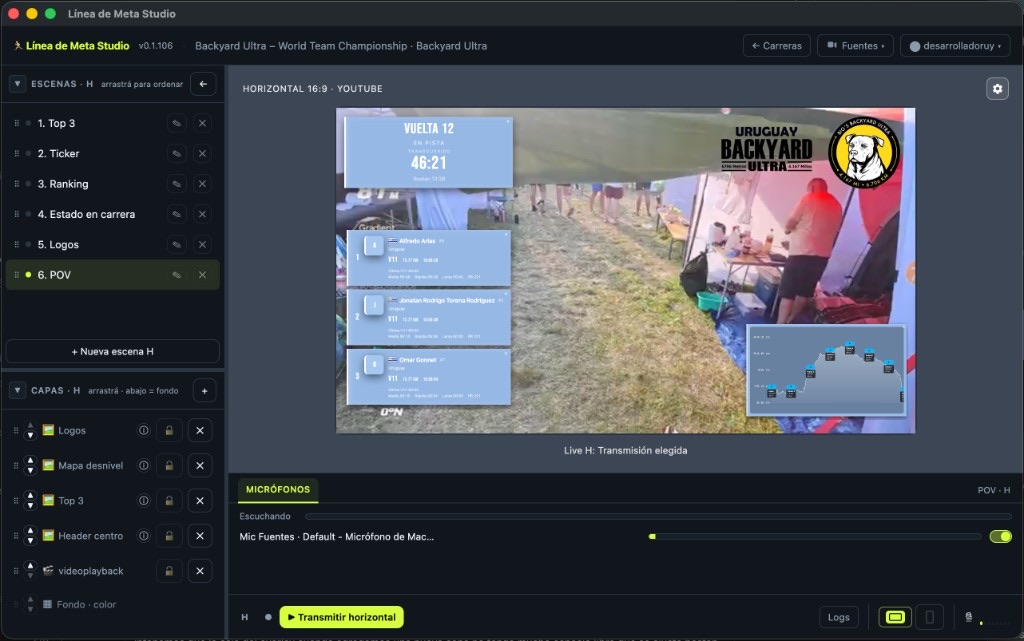
Task: Switch to vertical layout preview icon
Action: pos(929,617)
